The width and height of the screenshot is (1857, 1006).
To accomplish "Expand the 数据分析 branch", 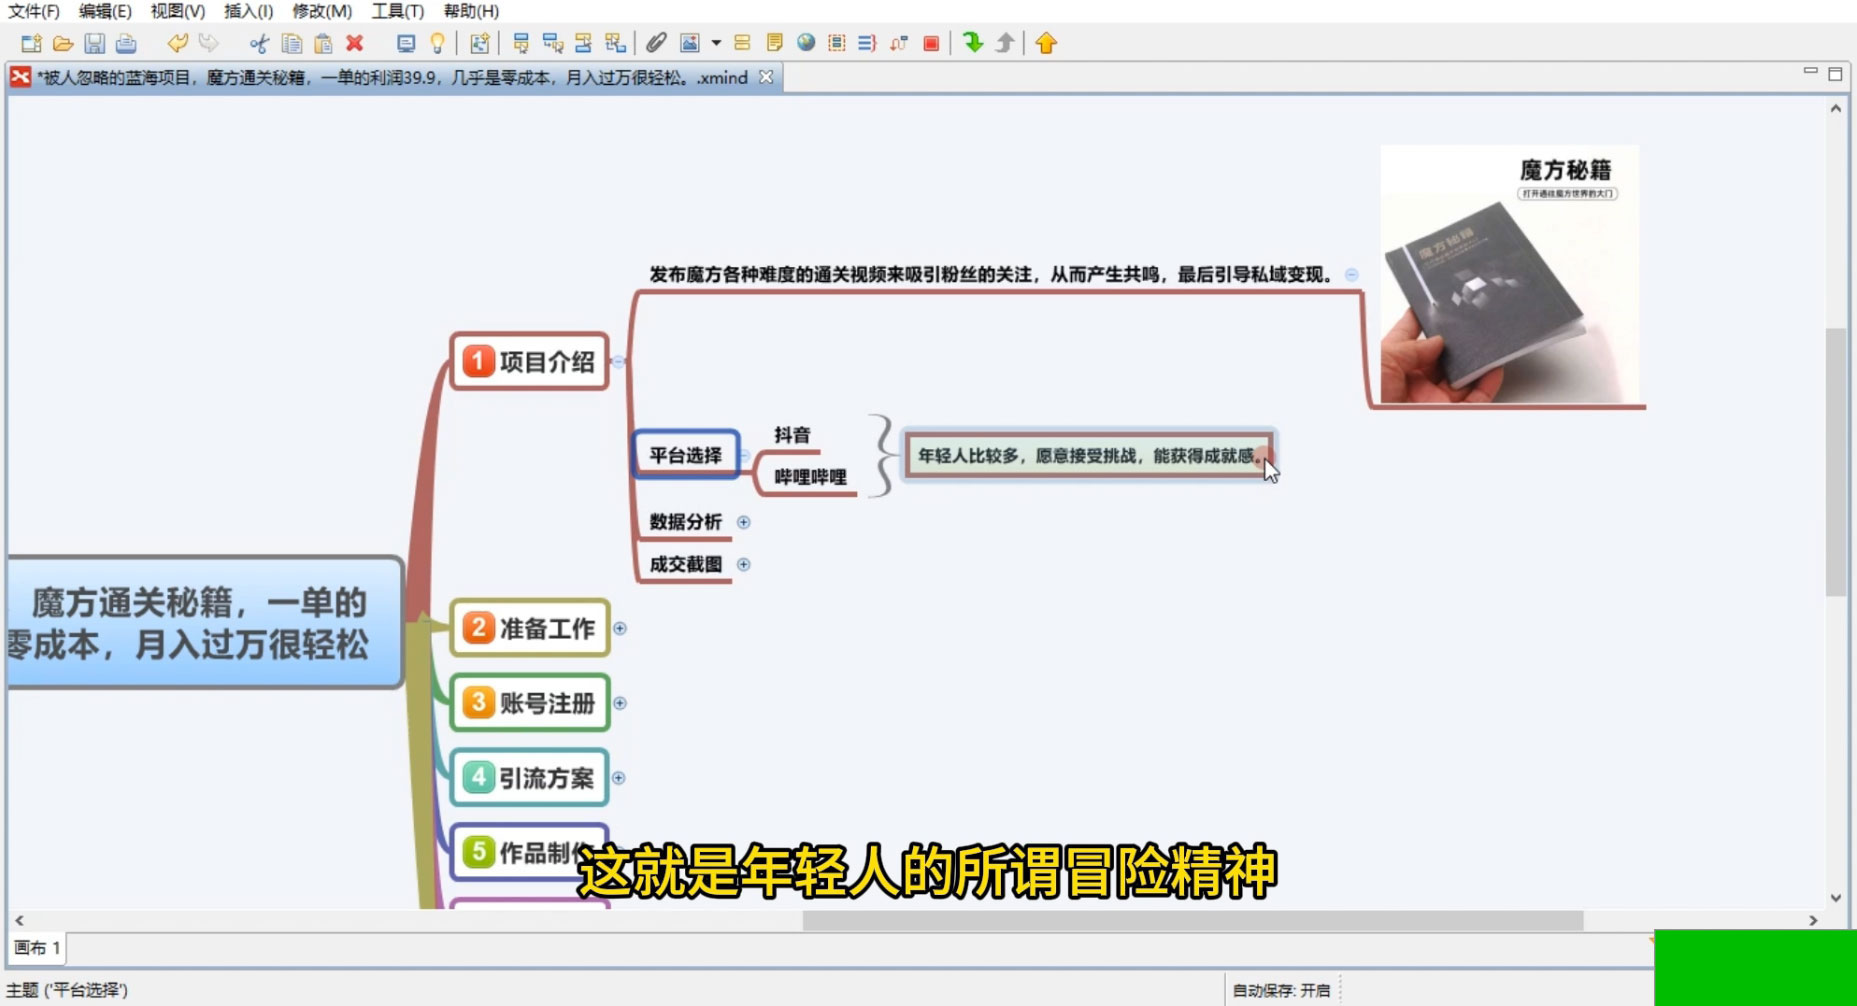I will (743, 522).
